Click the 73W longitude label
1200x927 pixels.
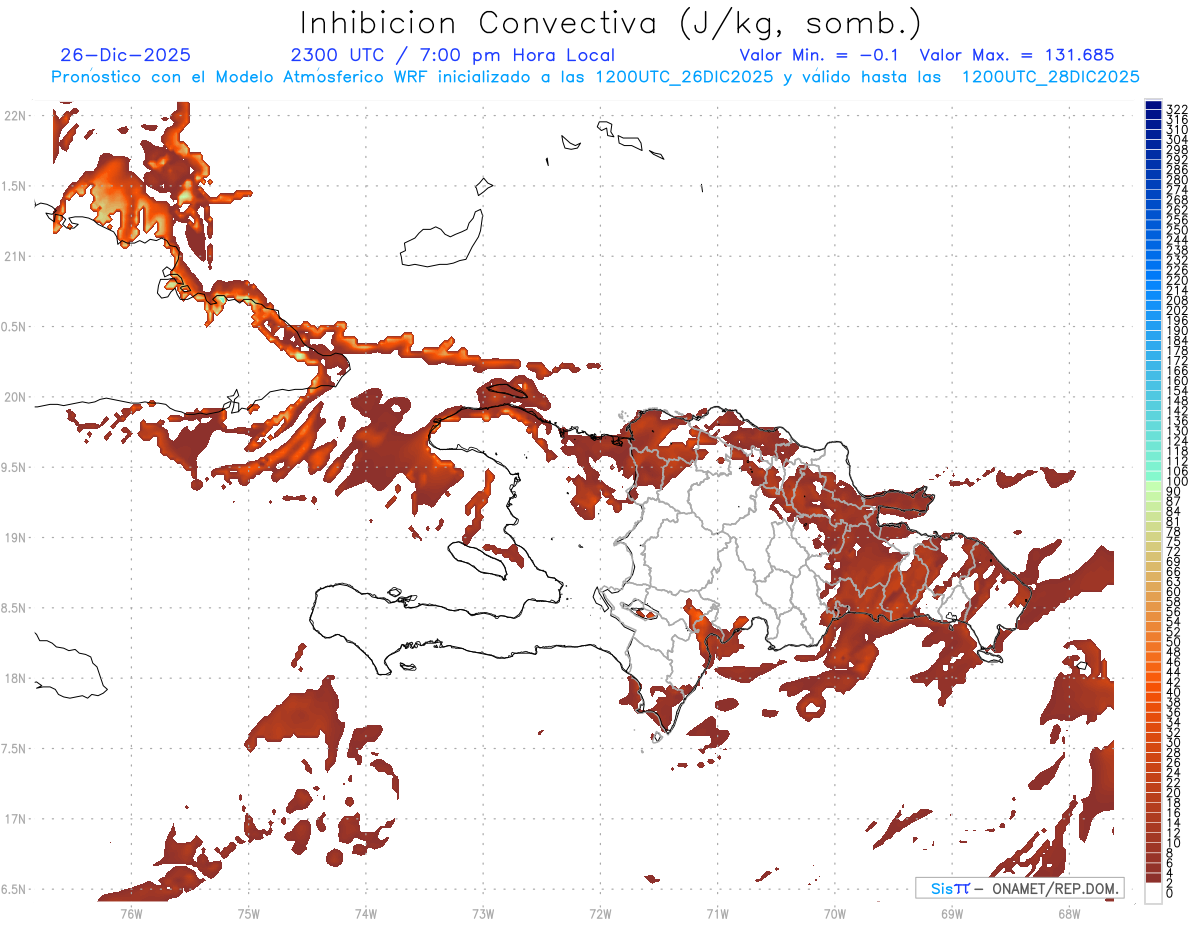pyautogui.click(x=483, y=913)
